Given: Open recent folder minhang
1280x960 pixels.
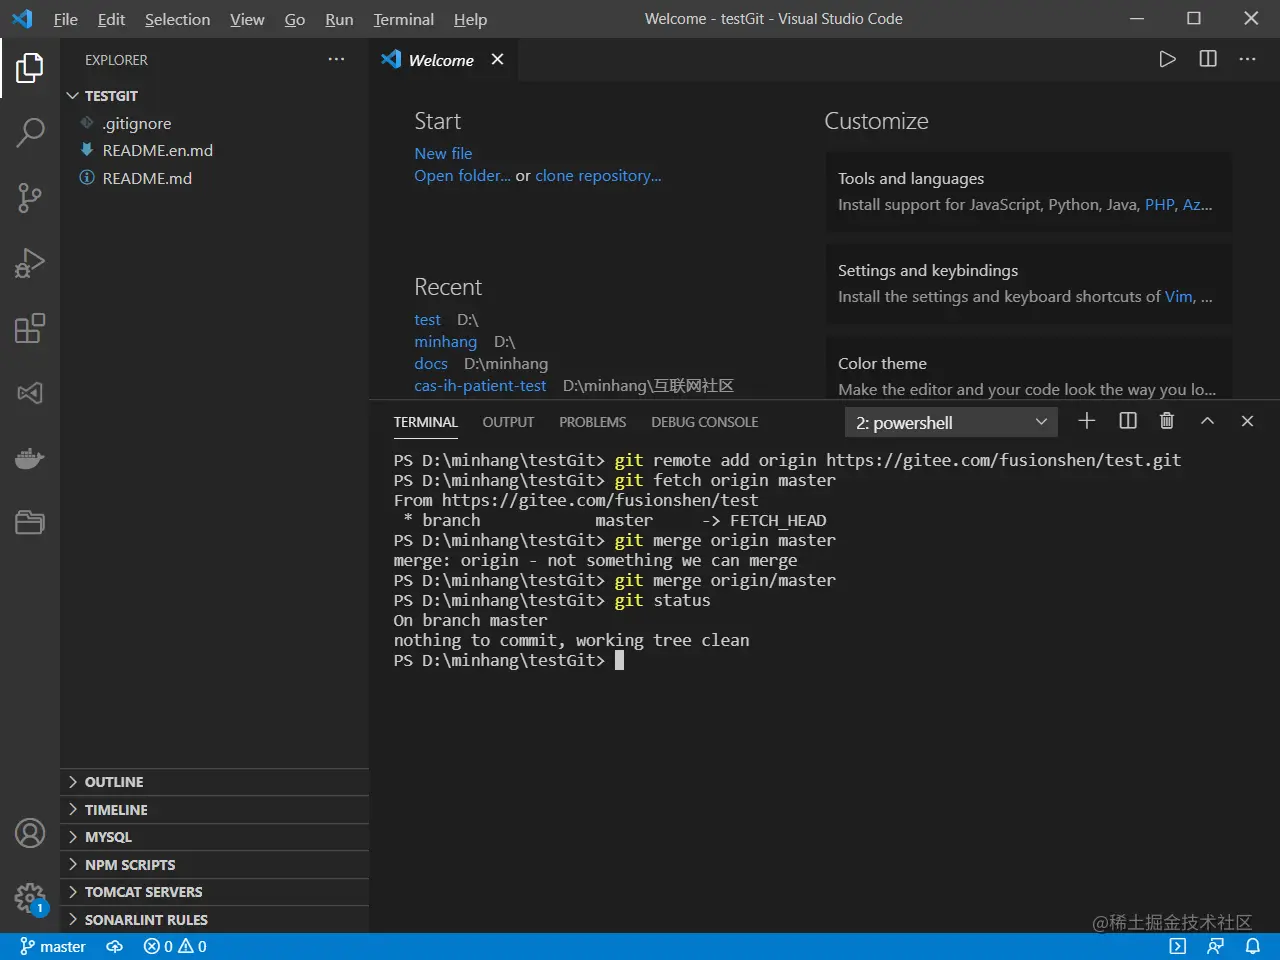Looking at the screenshot, I should (x=445, y=342).
